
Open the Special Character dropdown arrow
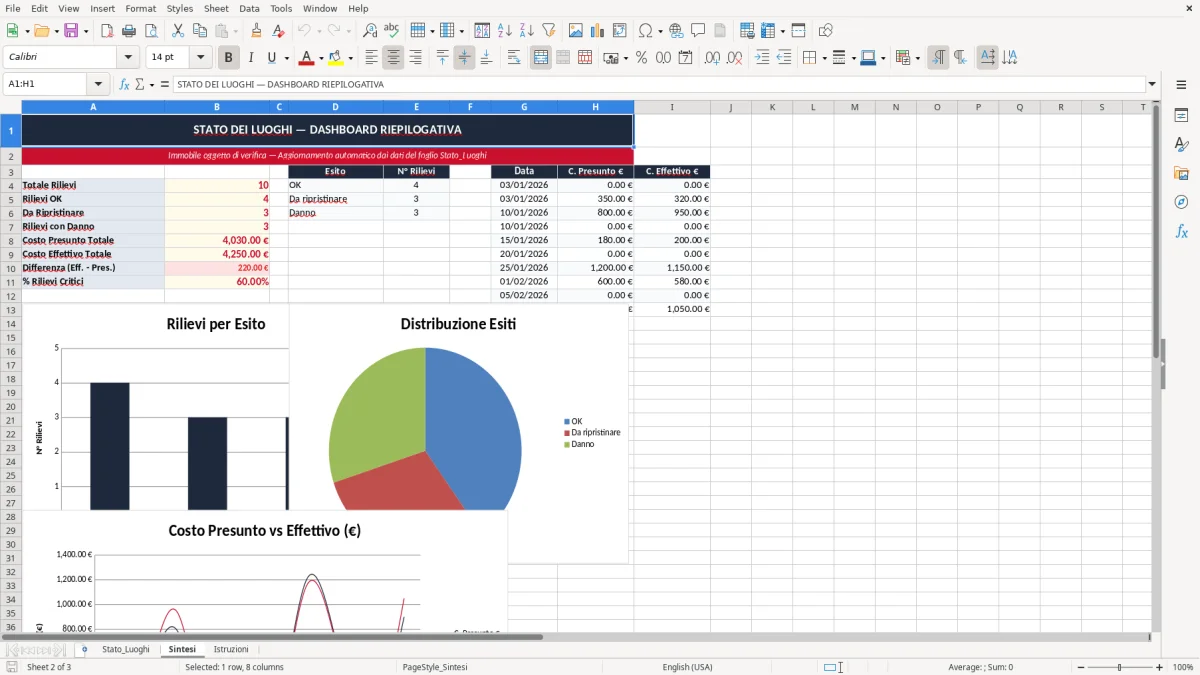660,31
